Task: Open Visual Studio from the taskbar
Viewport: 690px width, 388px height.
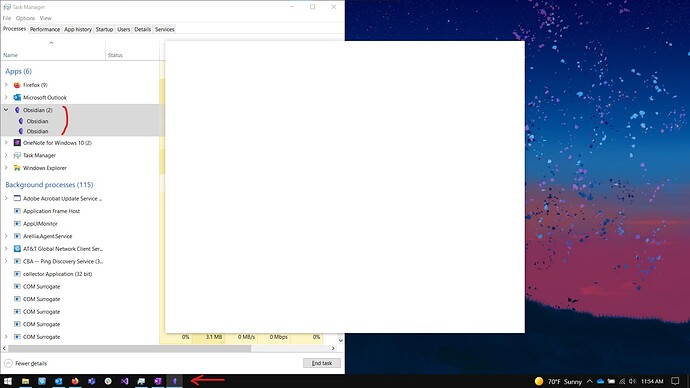Action: click(x=125, y=381)
